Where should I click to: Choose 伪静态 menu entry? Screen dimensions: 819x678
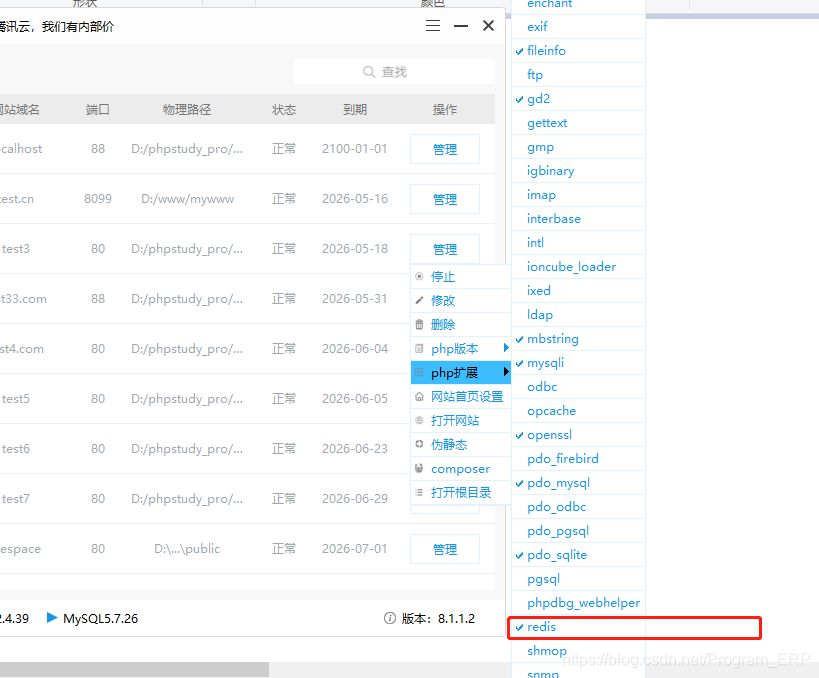click(x=461, y=445)
